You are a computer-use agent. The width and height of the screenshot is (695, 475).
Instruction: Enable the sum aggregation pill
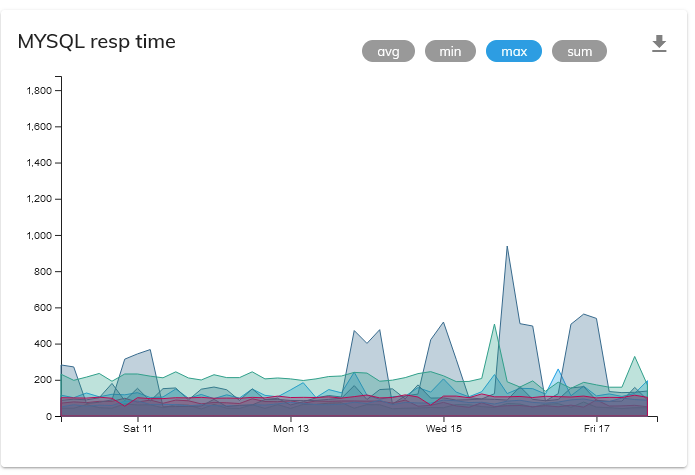coord(579,51)
